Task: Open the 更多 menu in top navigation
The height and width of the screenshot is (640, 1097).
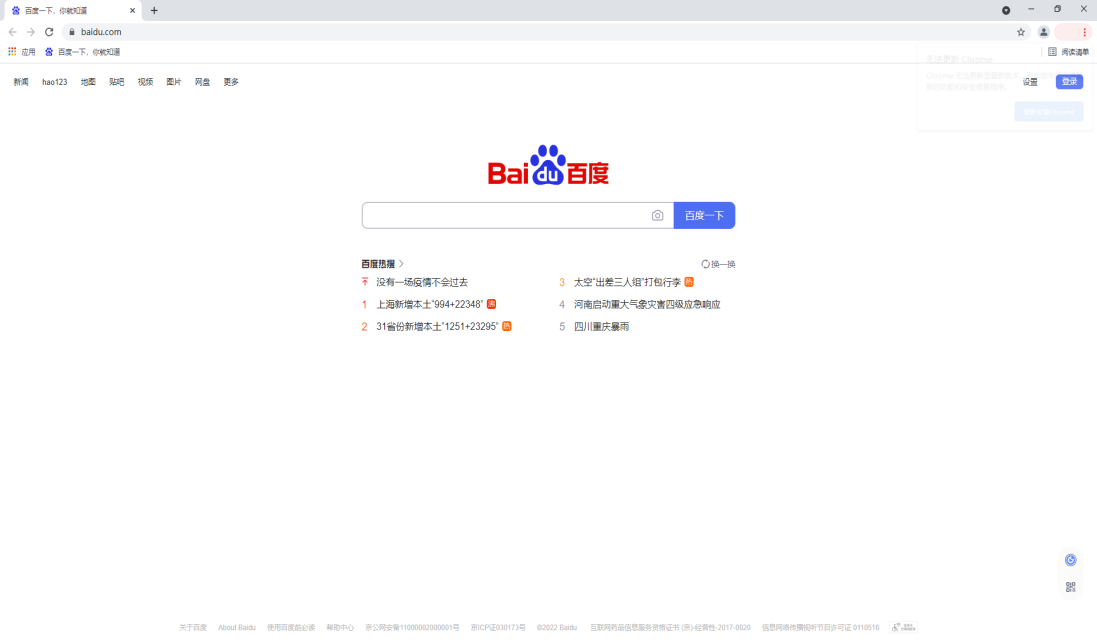Action: click(x=231, y=82)
